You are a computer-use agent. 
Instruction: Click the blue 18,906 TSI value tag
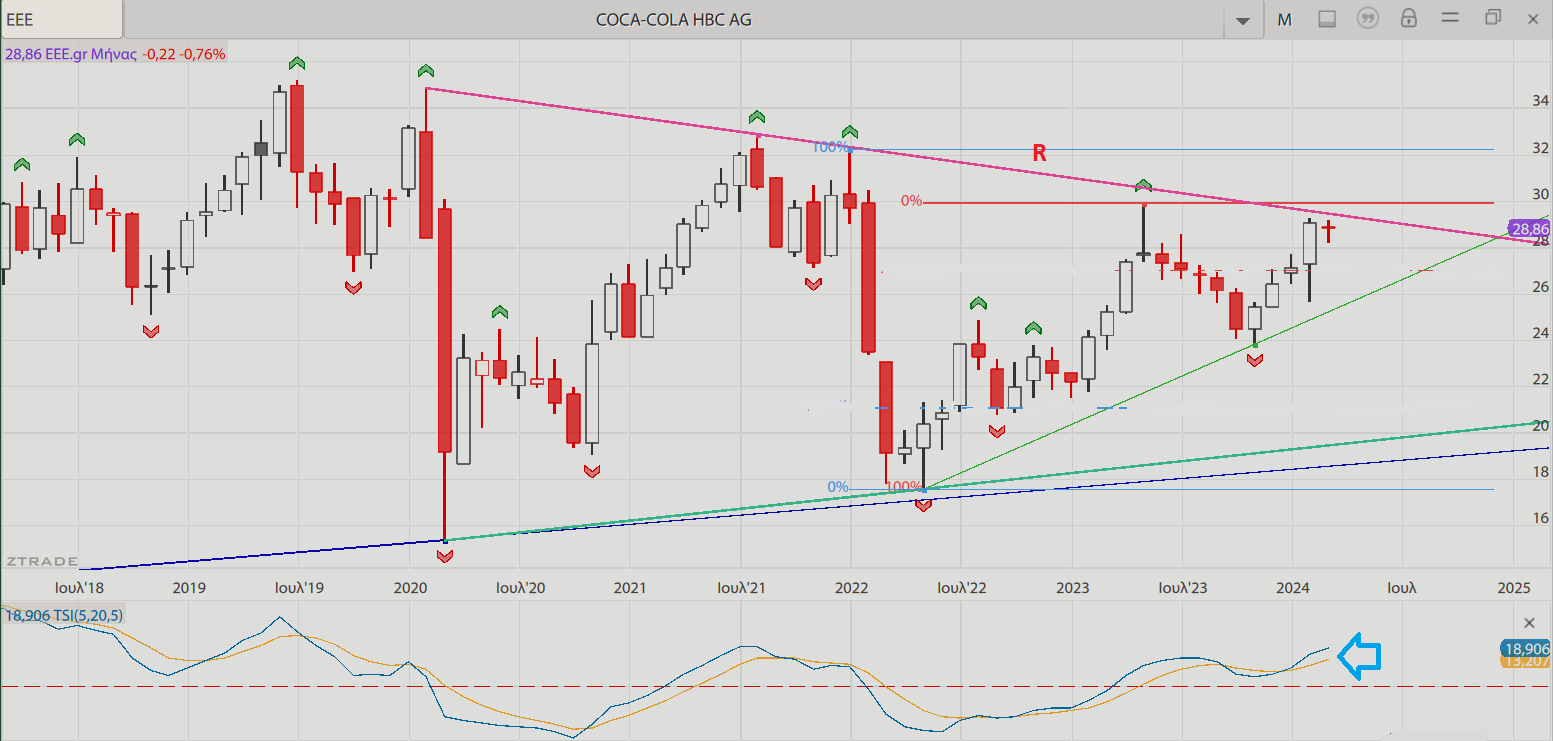coord(1526,648)
